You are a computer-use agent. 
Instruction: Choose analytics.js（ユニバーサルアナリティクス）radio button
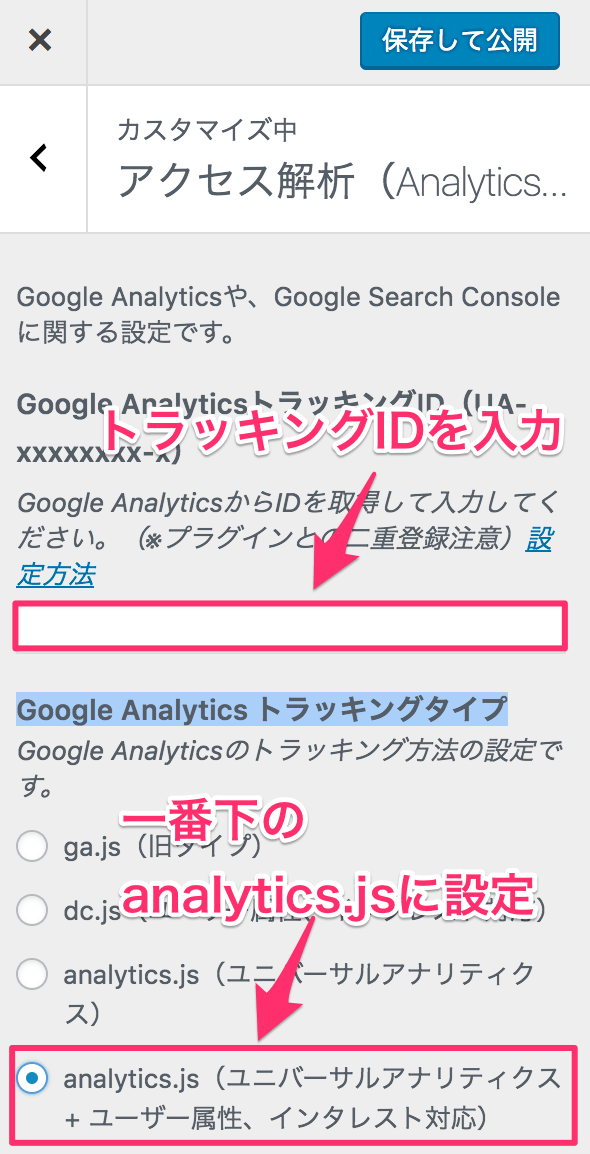(32, 975)
